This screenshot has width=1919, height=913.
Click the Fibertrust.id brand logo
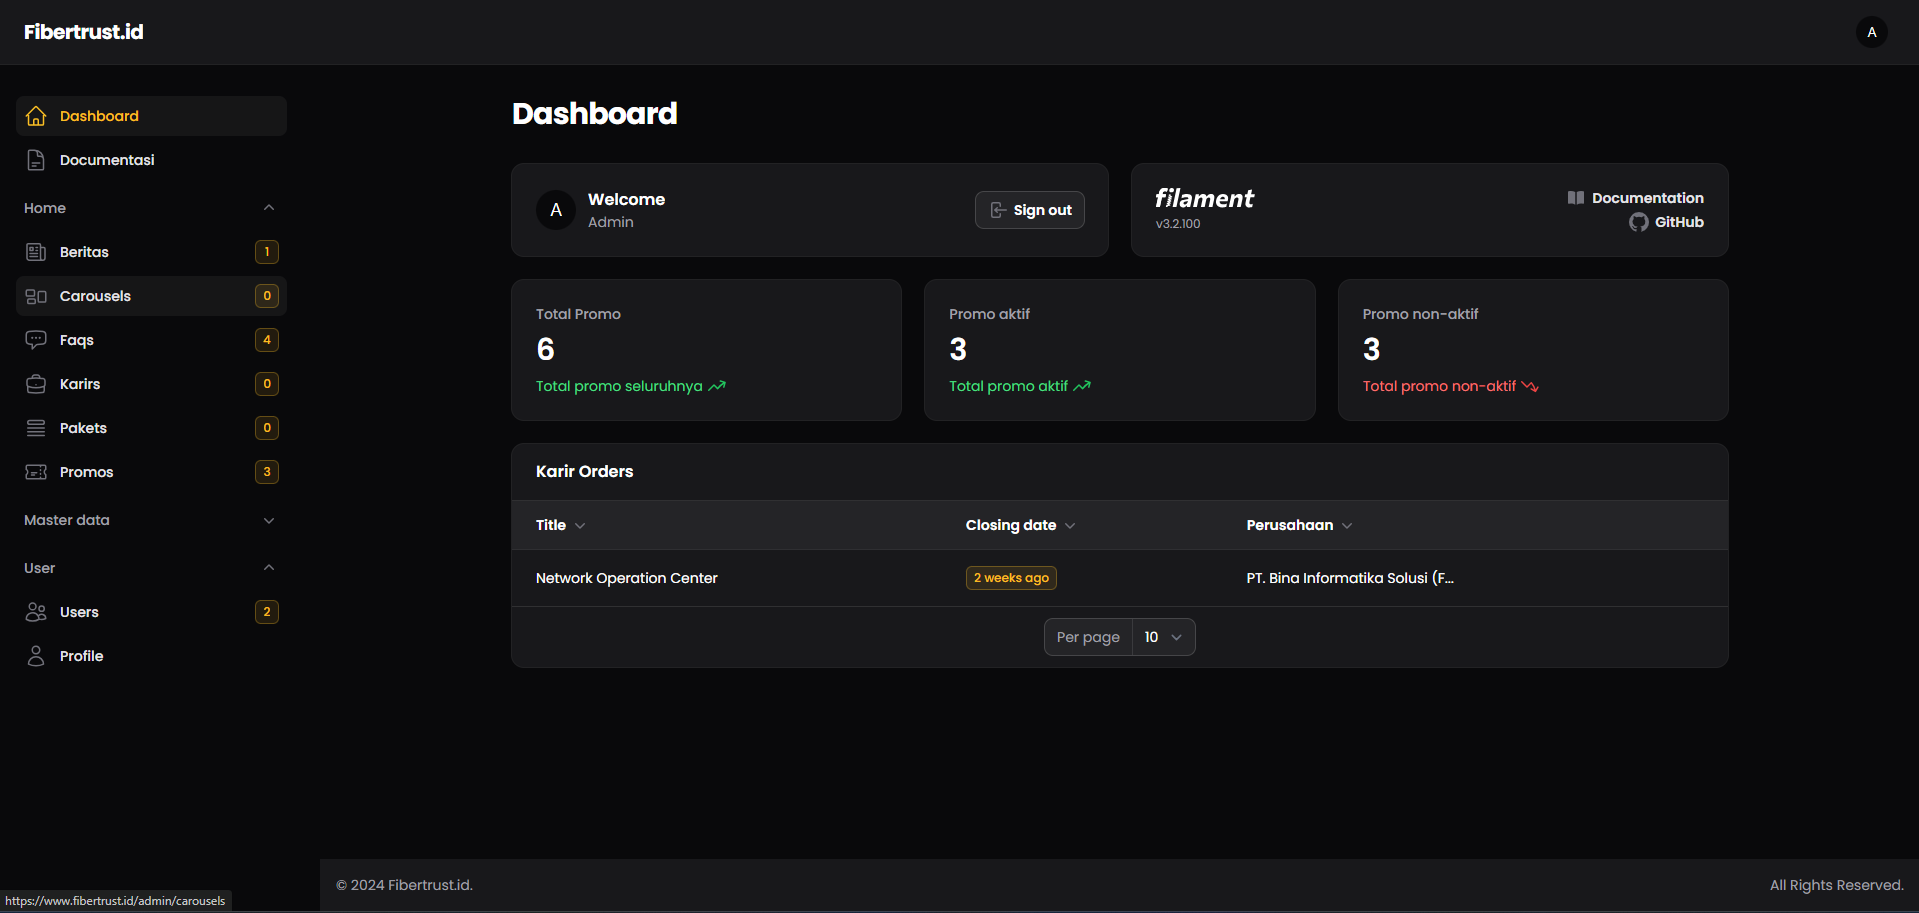pyautogui.click(x=84, y=32)
